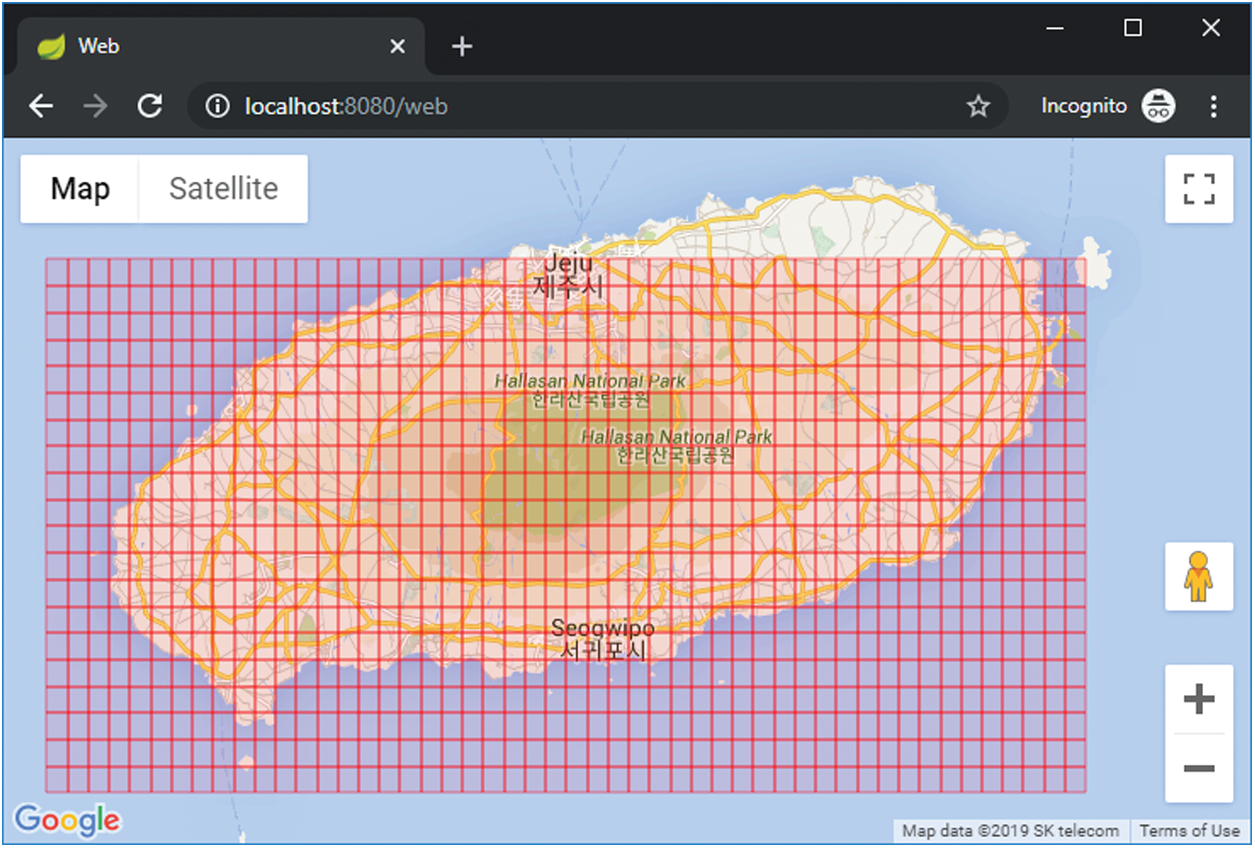
Task: Select the Map view type
Action: tap(80, 189)
